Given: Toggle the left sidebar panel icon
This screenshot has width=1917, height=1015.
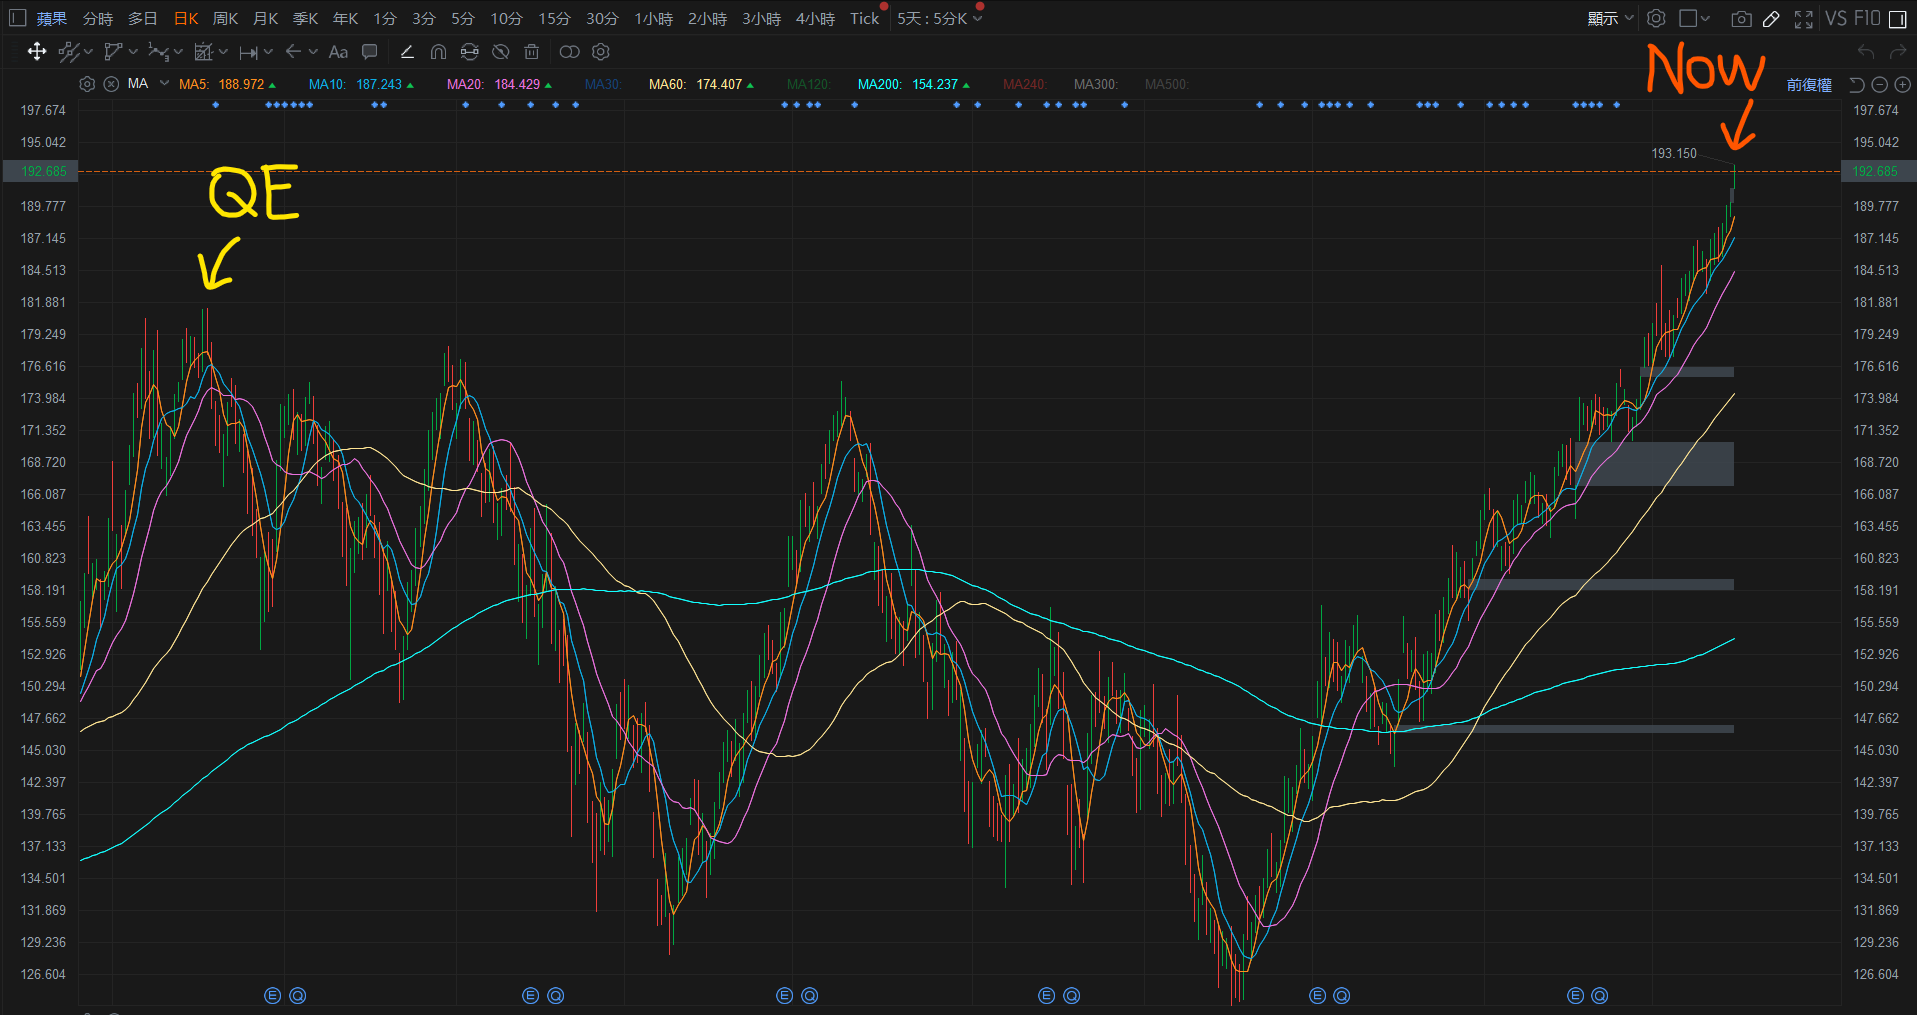Looking at the screenshot, I should (17, 18).
